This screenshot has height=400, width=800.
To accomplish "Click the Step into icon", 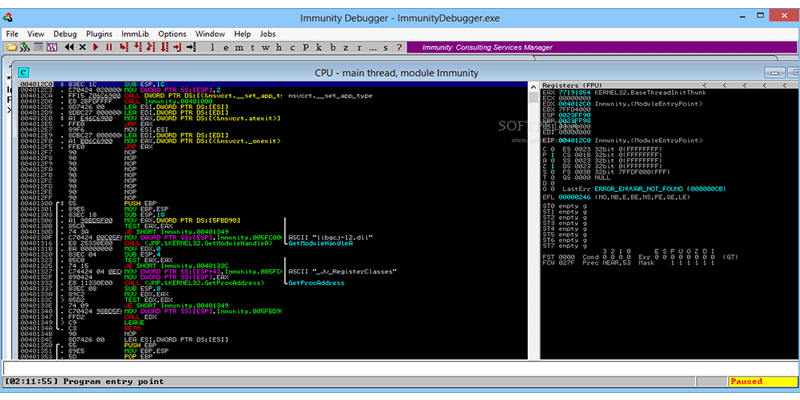I will [x=123, y=47].
